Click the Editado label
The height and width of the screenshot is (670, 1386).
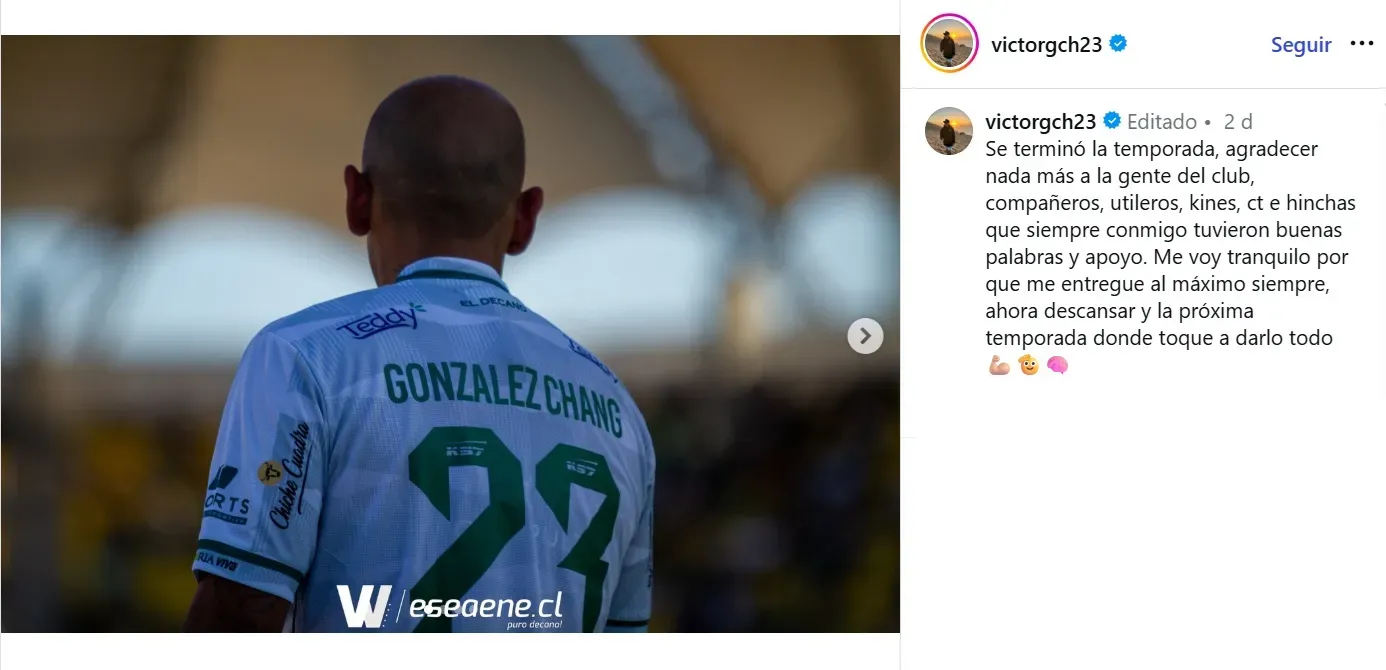(x=1162, y=122)
